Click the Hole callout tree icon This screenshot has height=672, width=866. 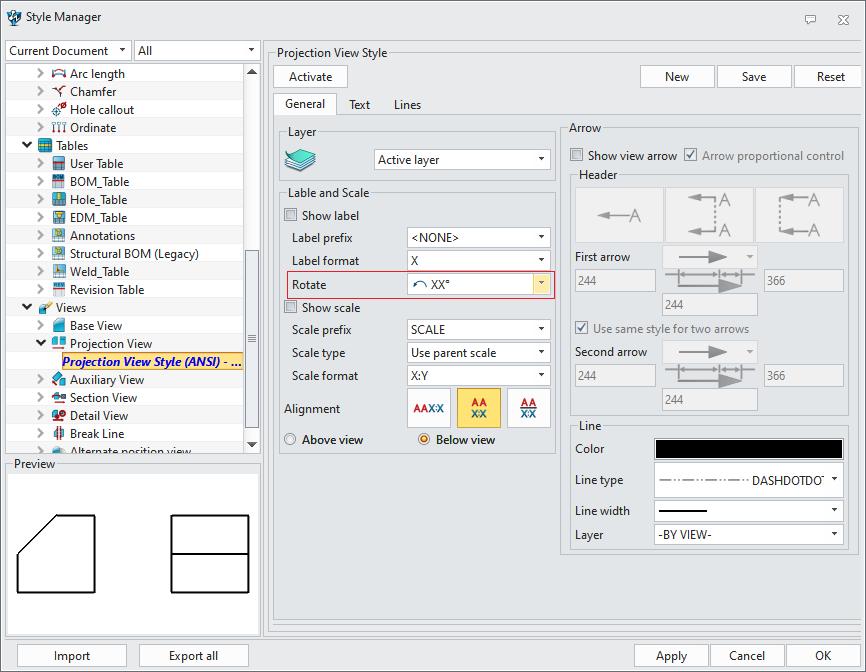[58, 110]
